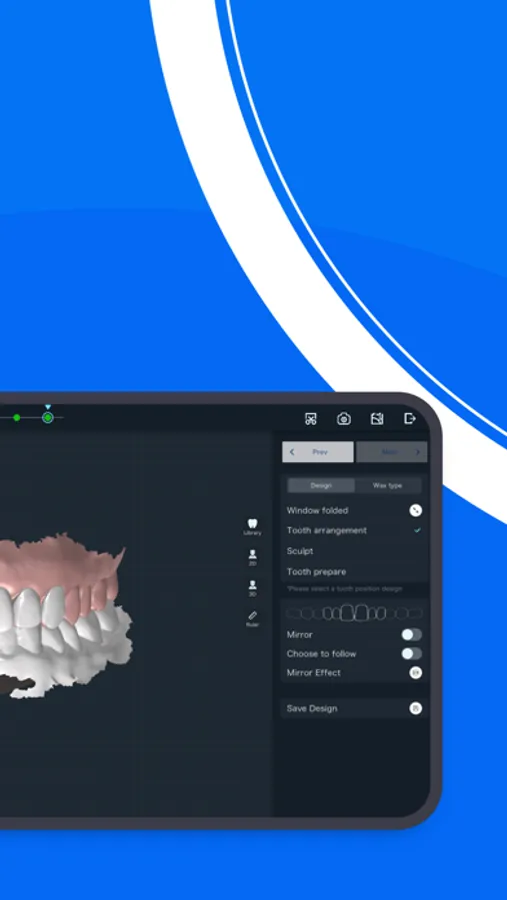
Task: Select the Tooth arrangement option
Action: click(354, 530)
